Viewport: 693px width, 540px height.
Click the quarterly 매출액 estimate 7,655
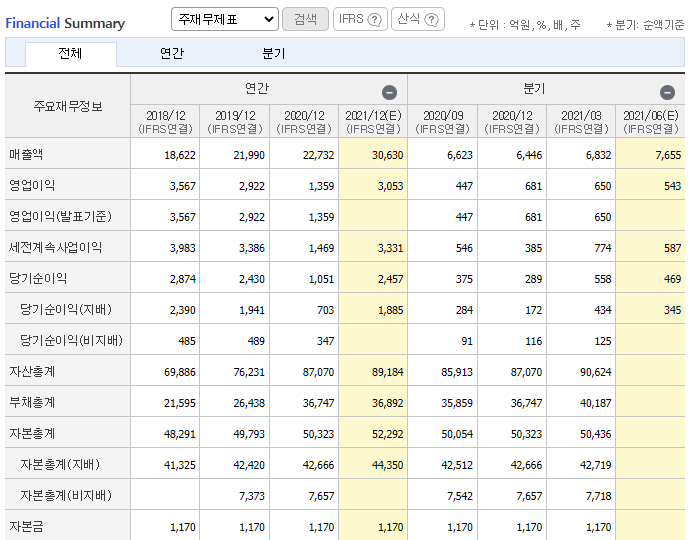[668, 155]
